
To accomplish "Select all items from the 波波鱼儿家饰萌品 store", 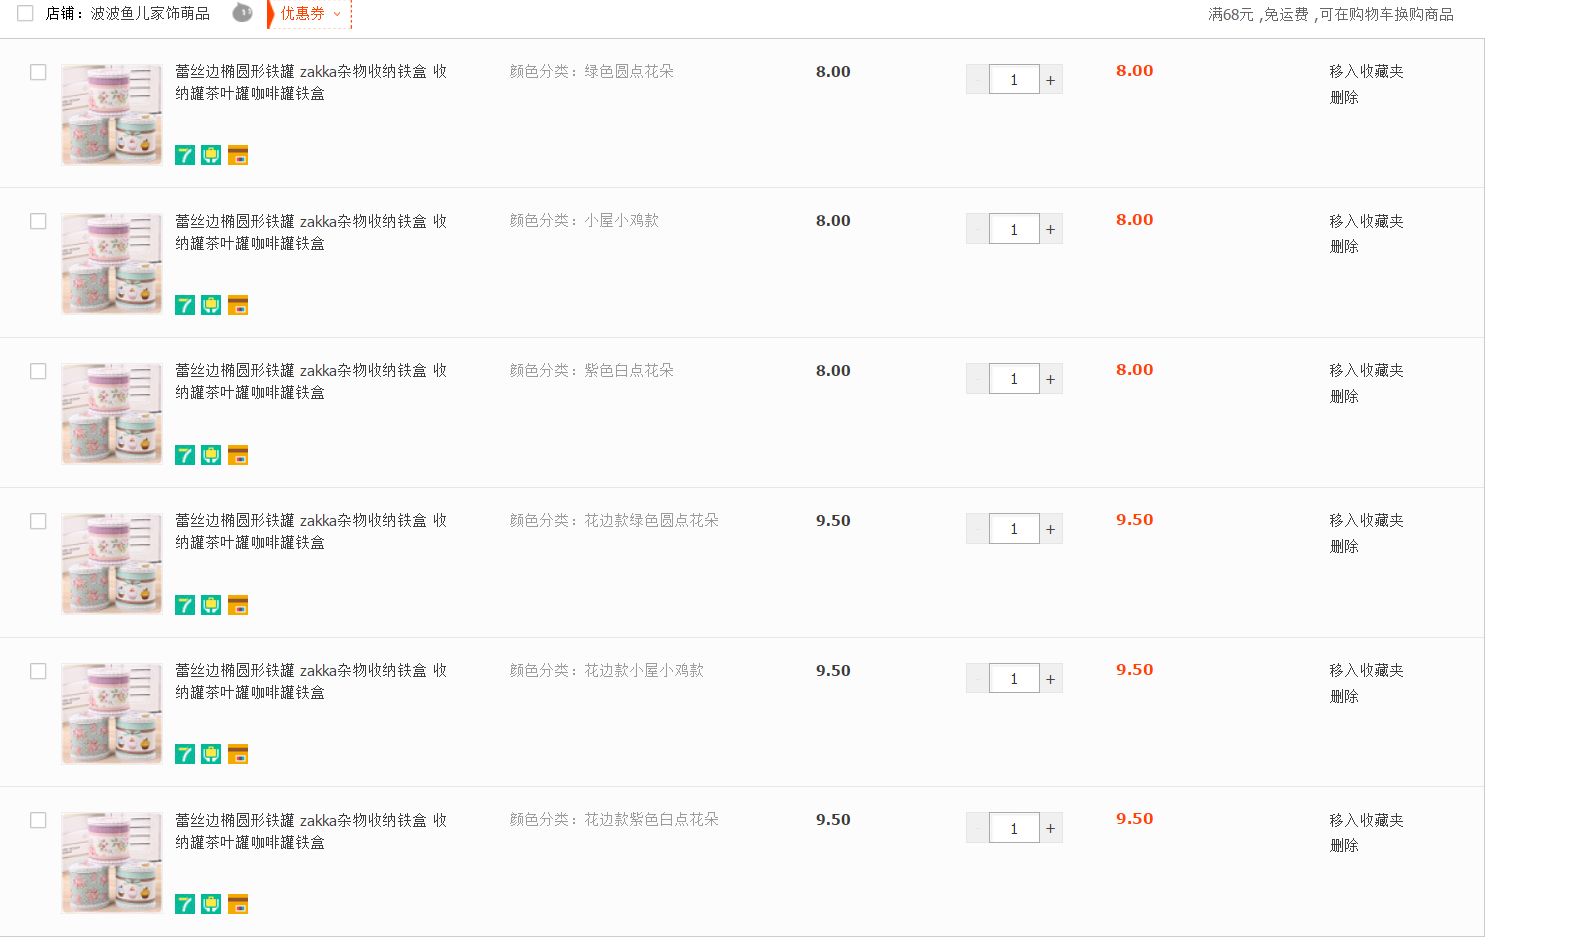I will pyautogui.click(x=25, y=13).
